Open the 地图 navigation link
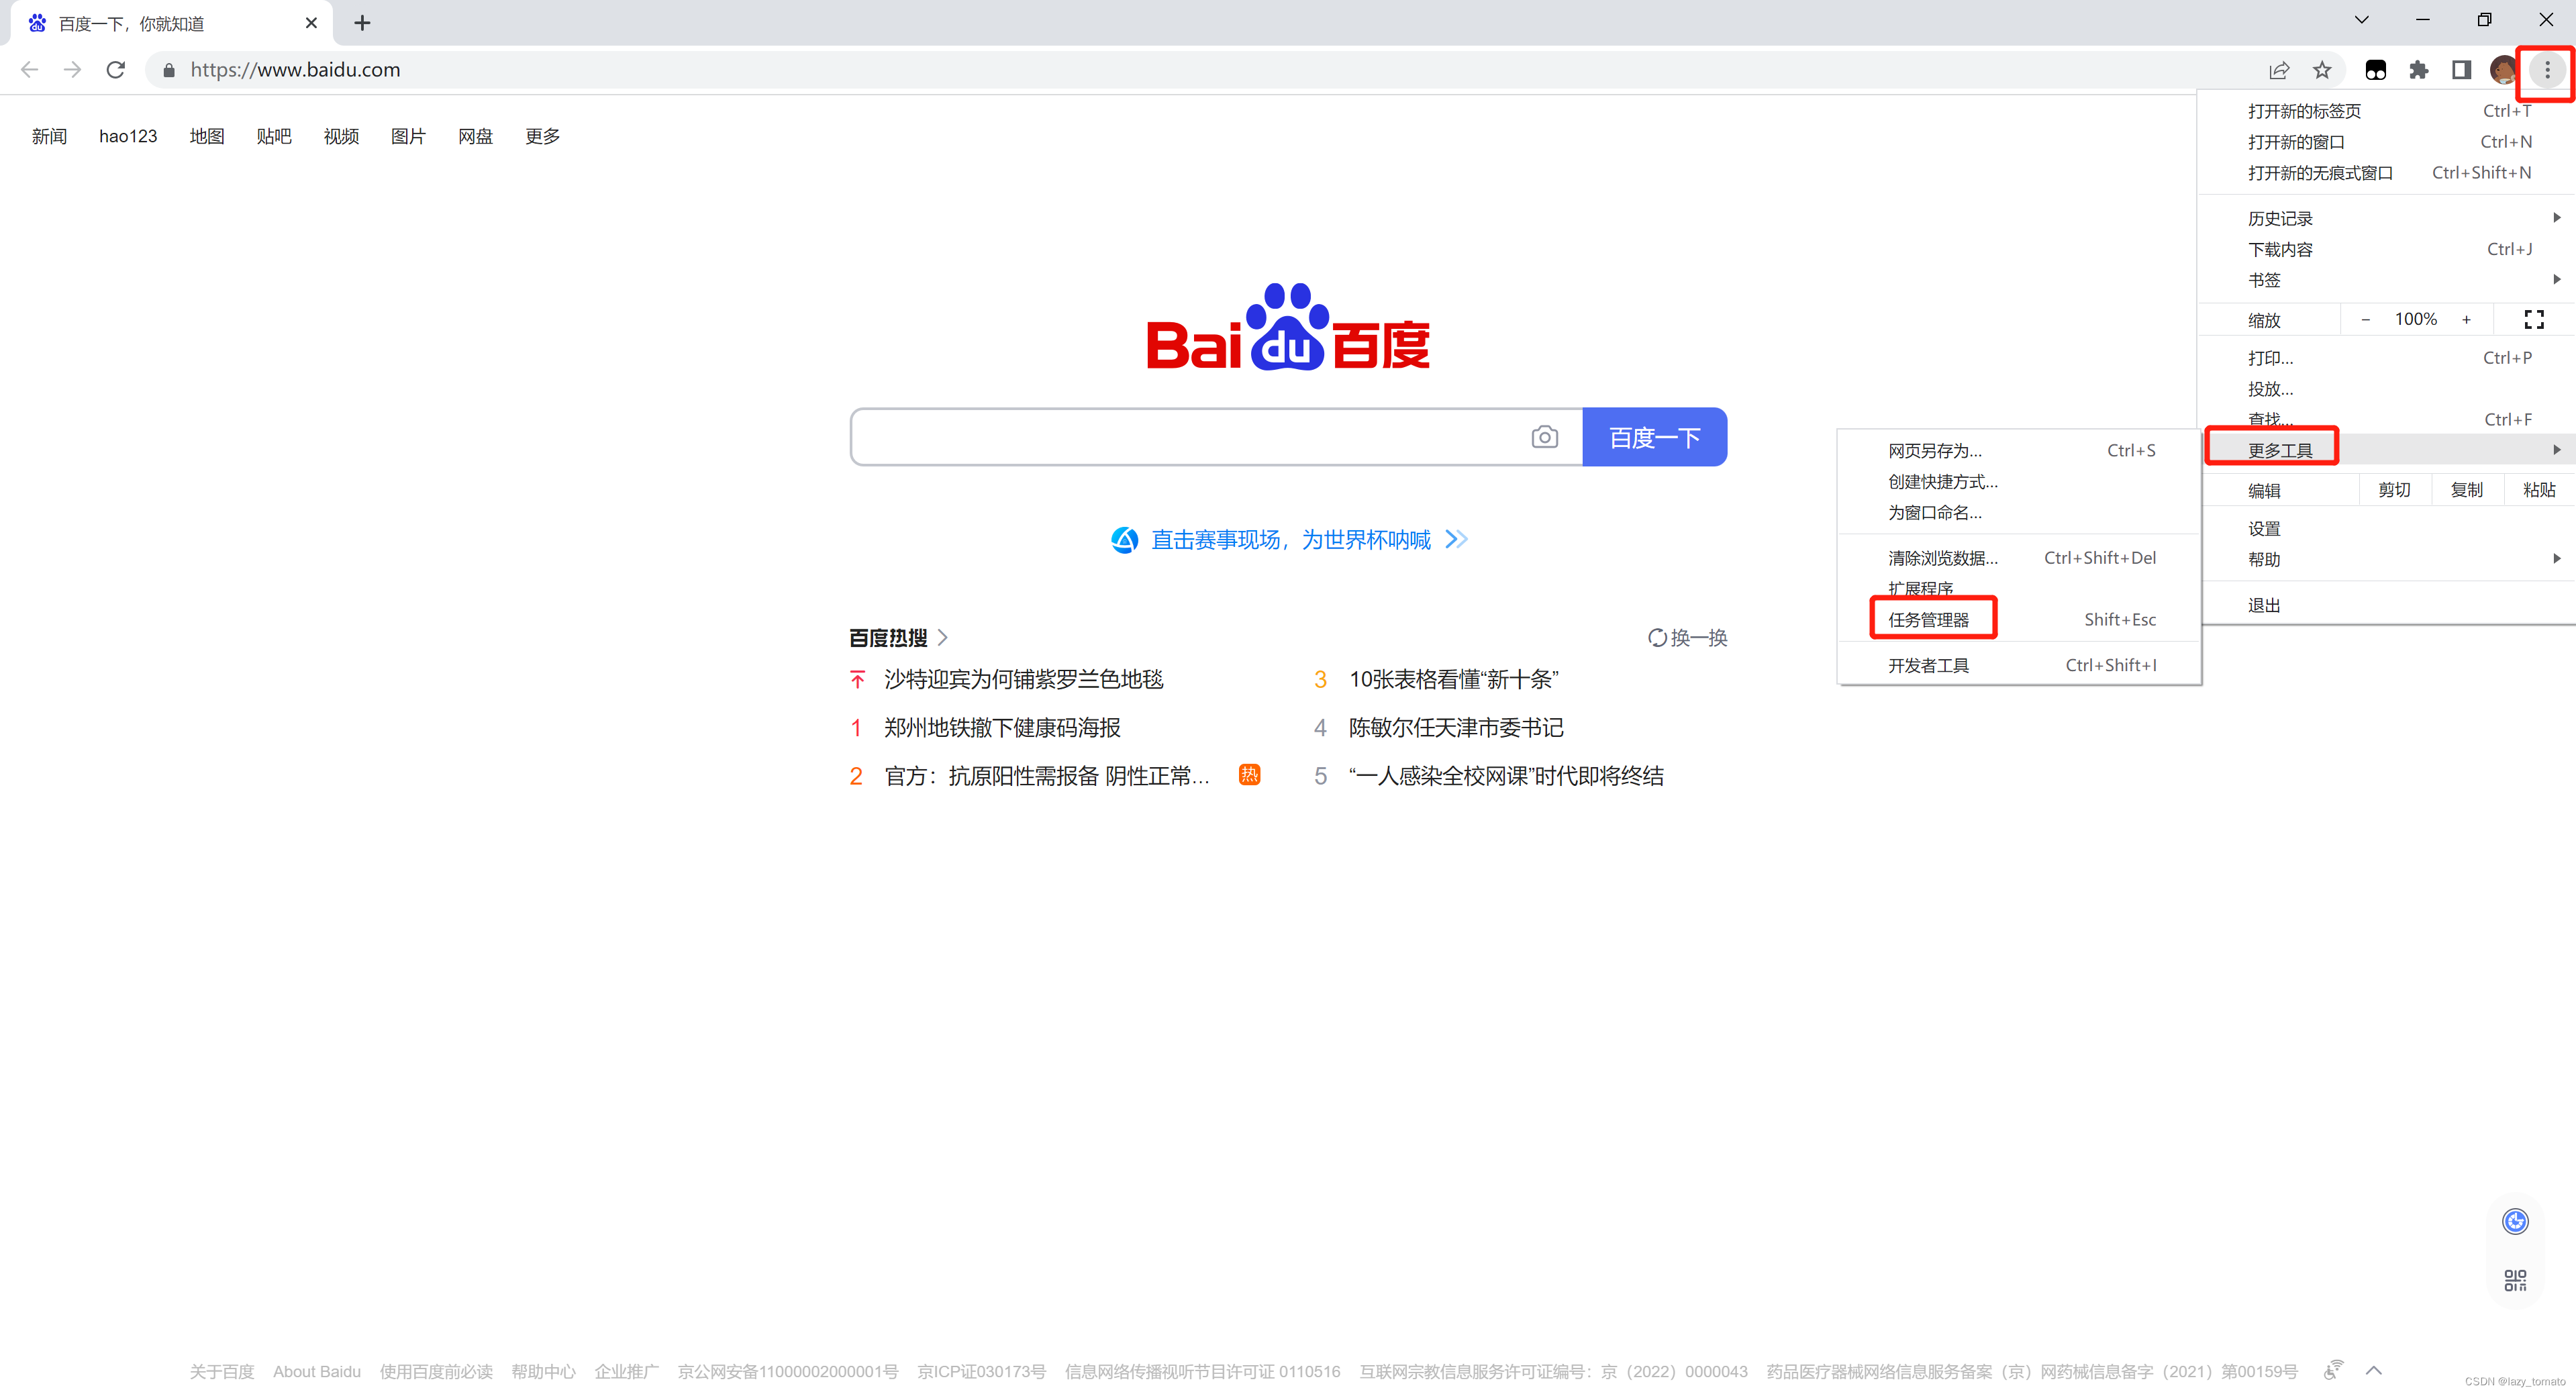 (x=207, y=136)
